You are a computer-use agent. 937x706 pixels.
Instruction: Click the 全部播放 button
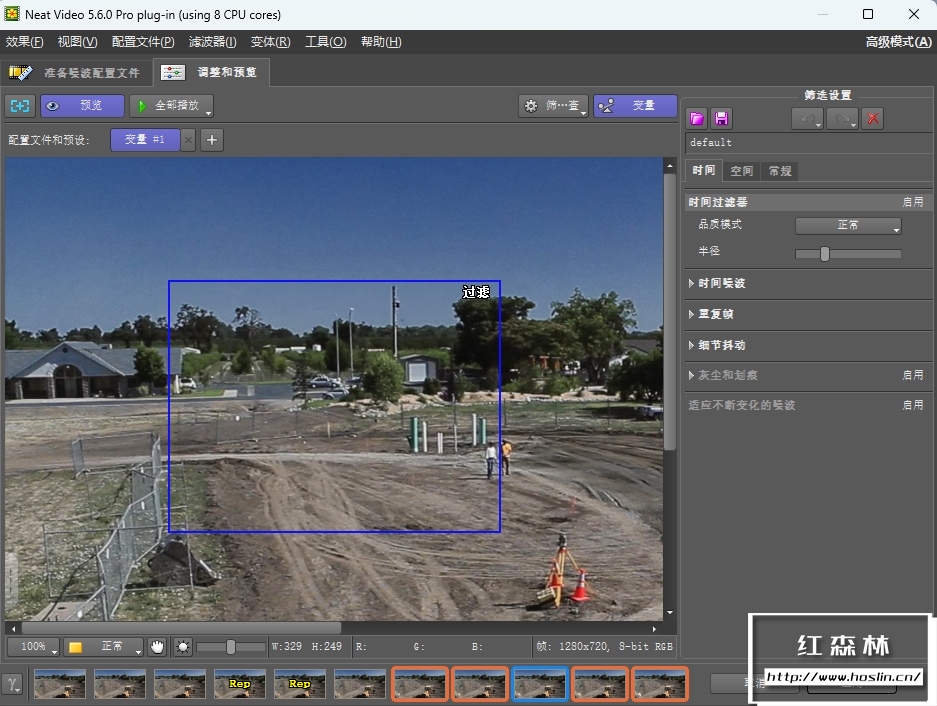(171, 106)
